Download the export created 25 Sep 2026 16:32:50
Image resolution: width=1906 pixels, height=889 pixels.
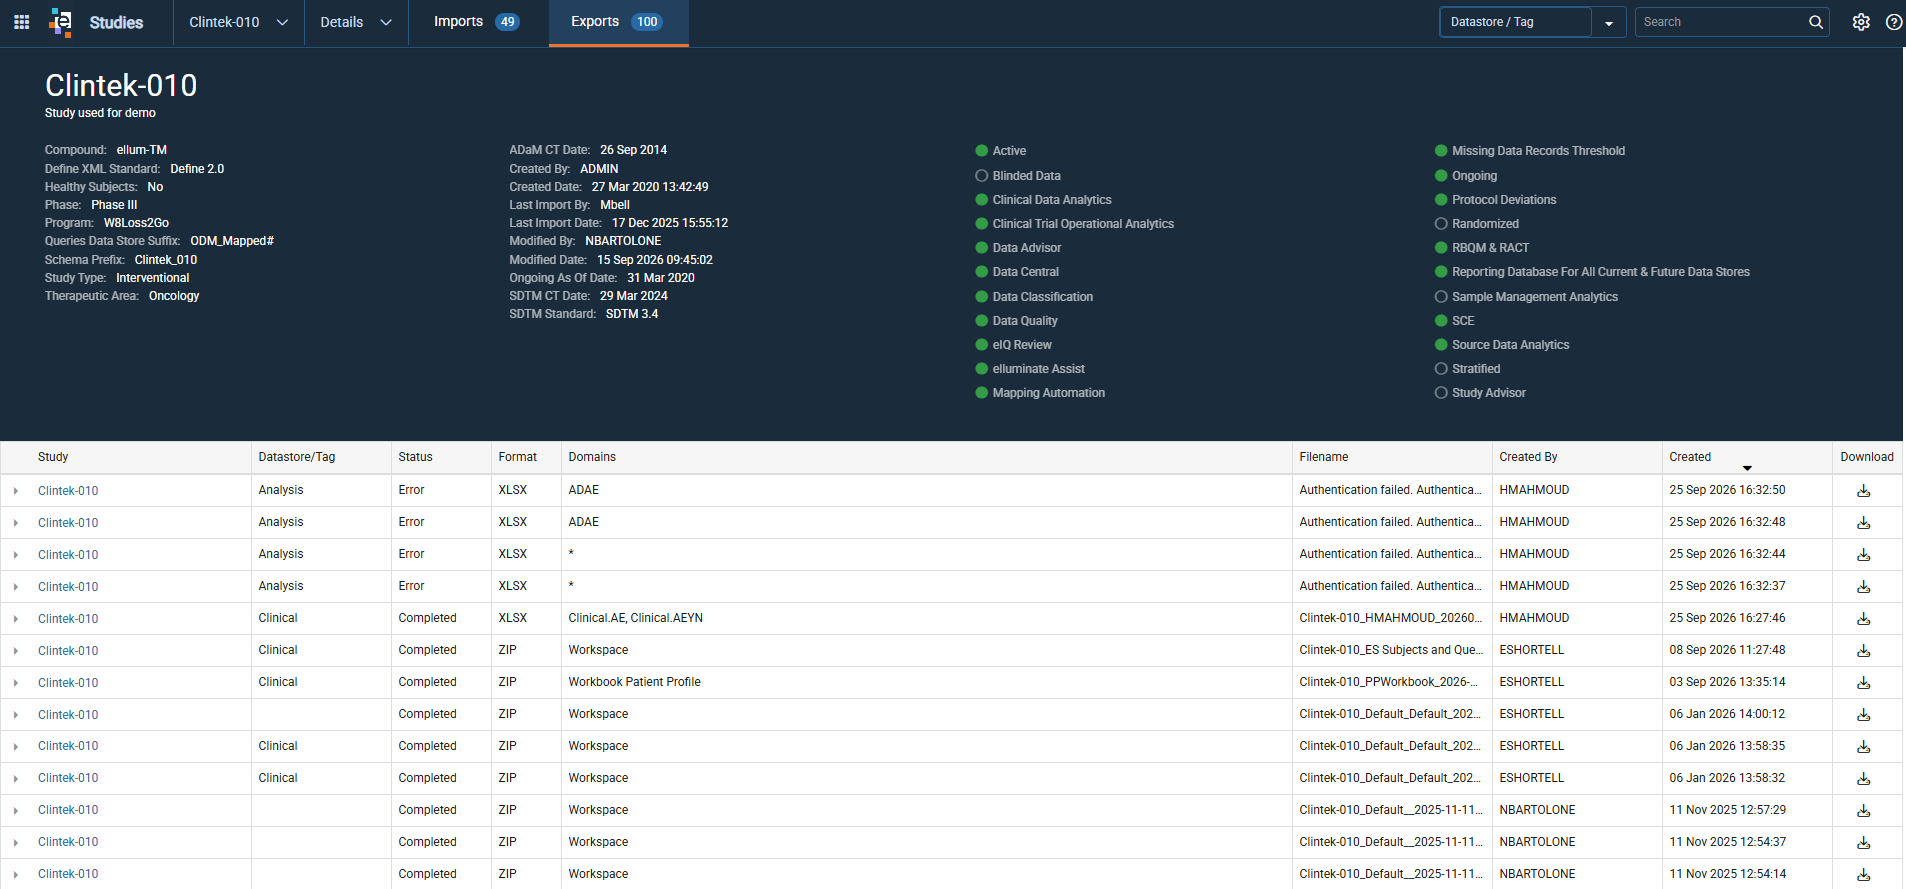tap(1864, 491)
